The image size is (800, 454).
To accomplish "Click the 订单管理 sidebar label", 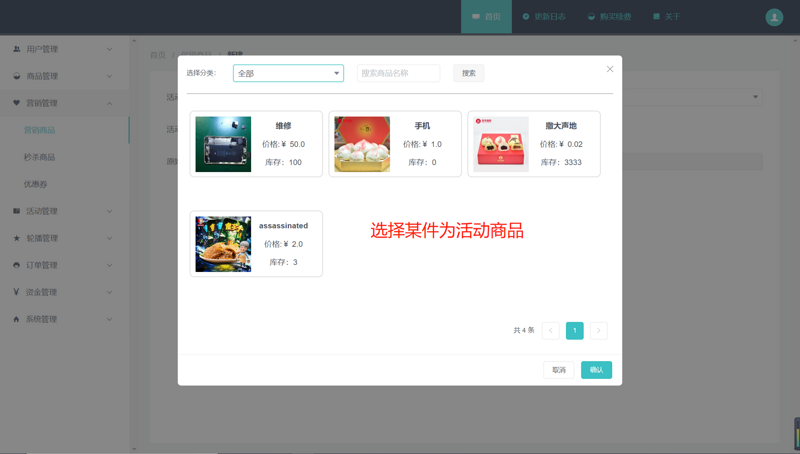I will pyautogui.click(x=42, y=265).
